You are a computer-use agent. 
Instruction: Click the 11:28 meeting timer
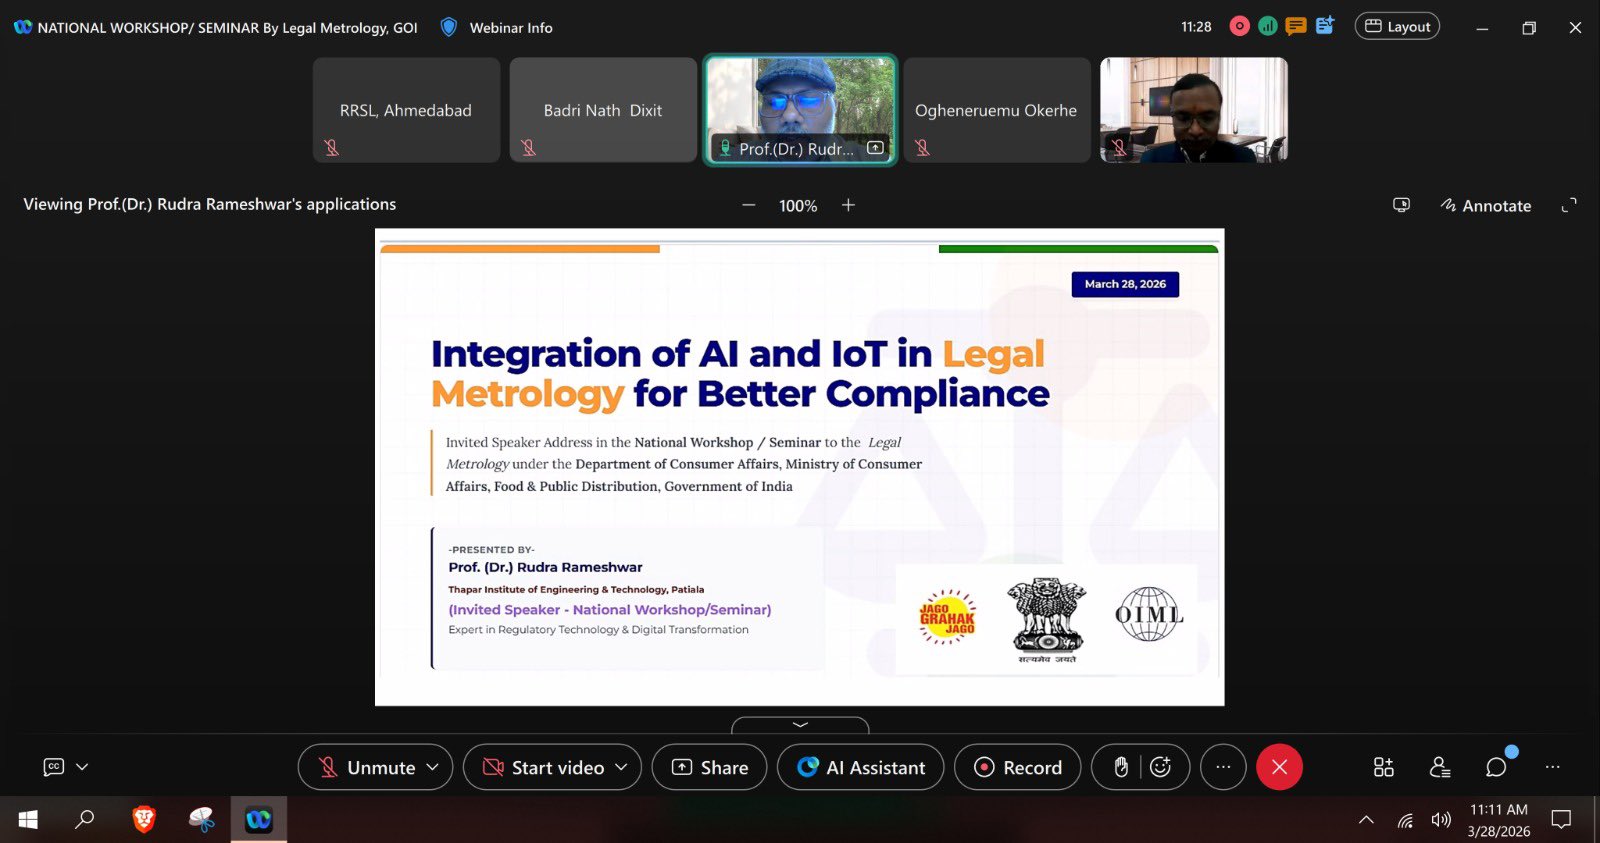click(1196, 27)
